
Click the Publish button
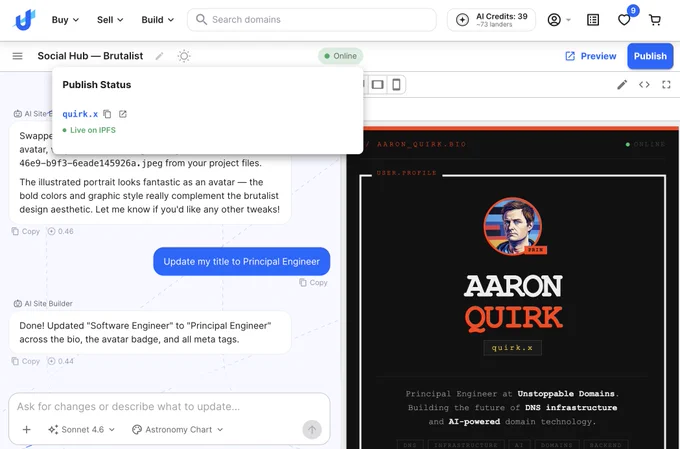650,56
